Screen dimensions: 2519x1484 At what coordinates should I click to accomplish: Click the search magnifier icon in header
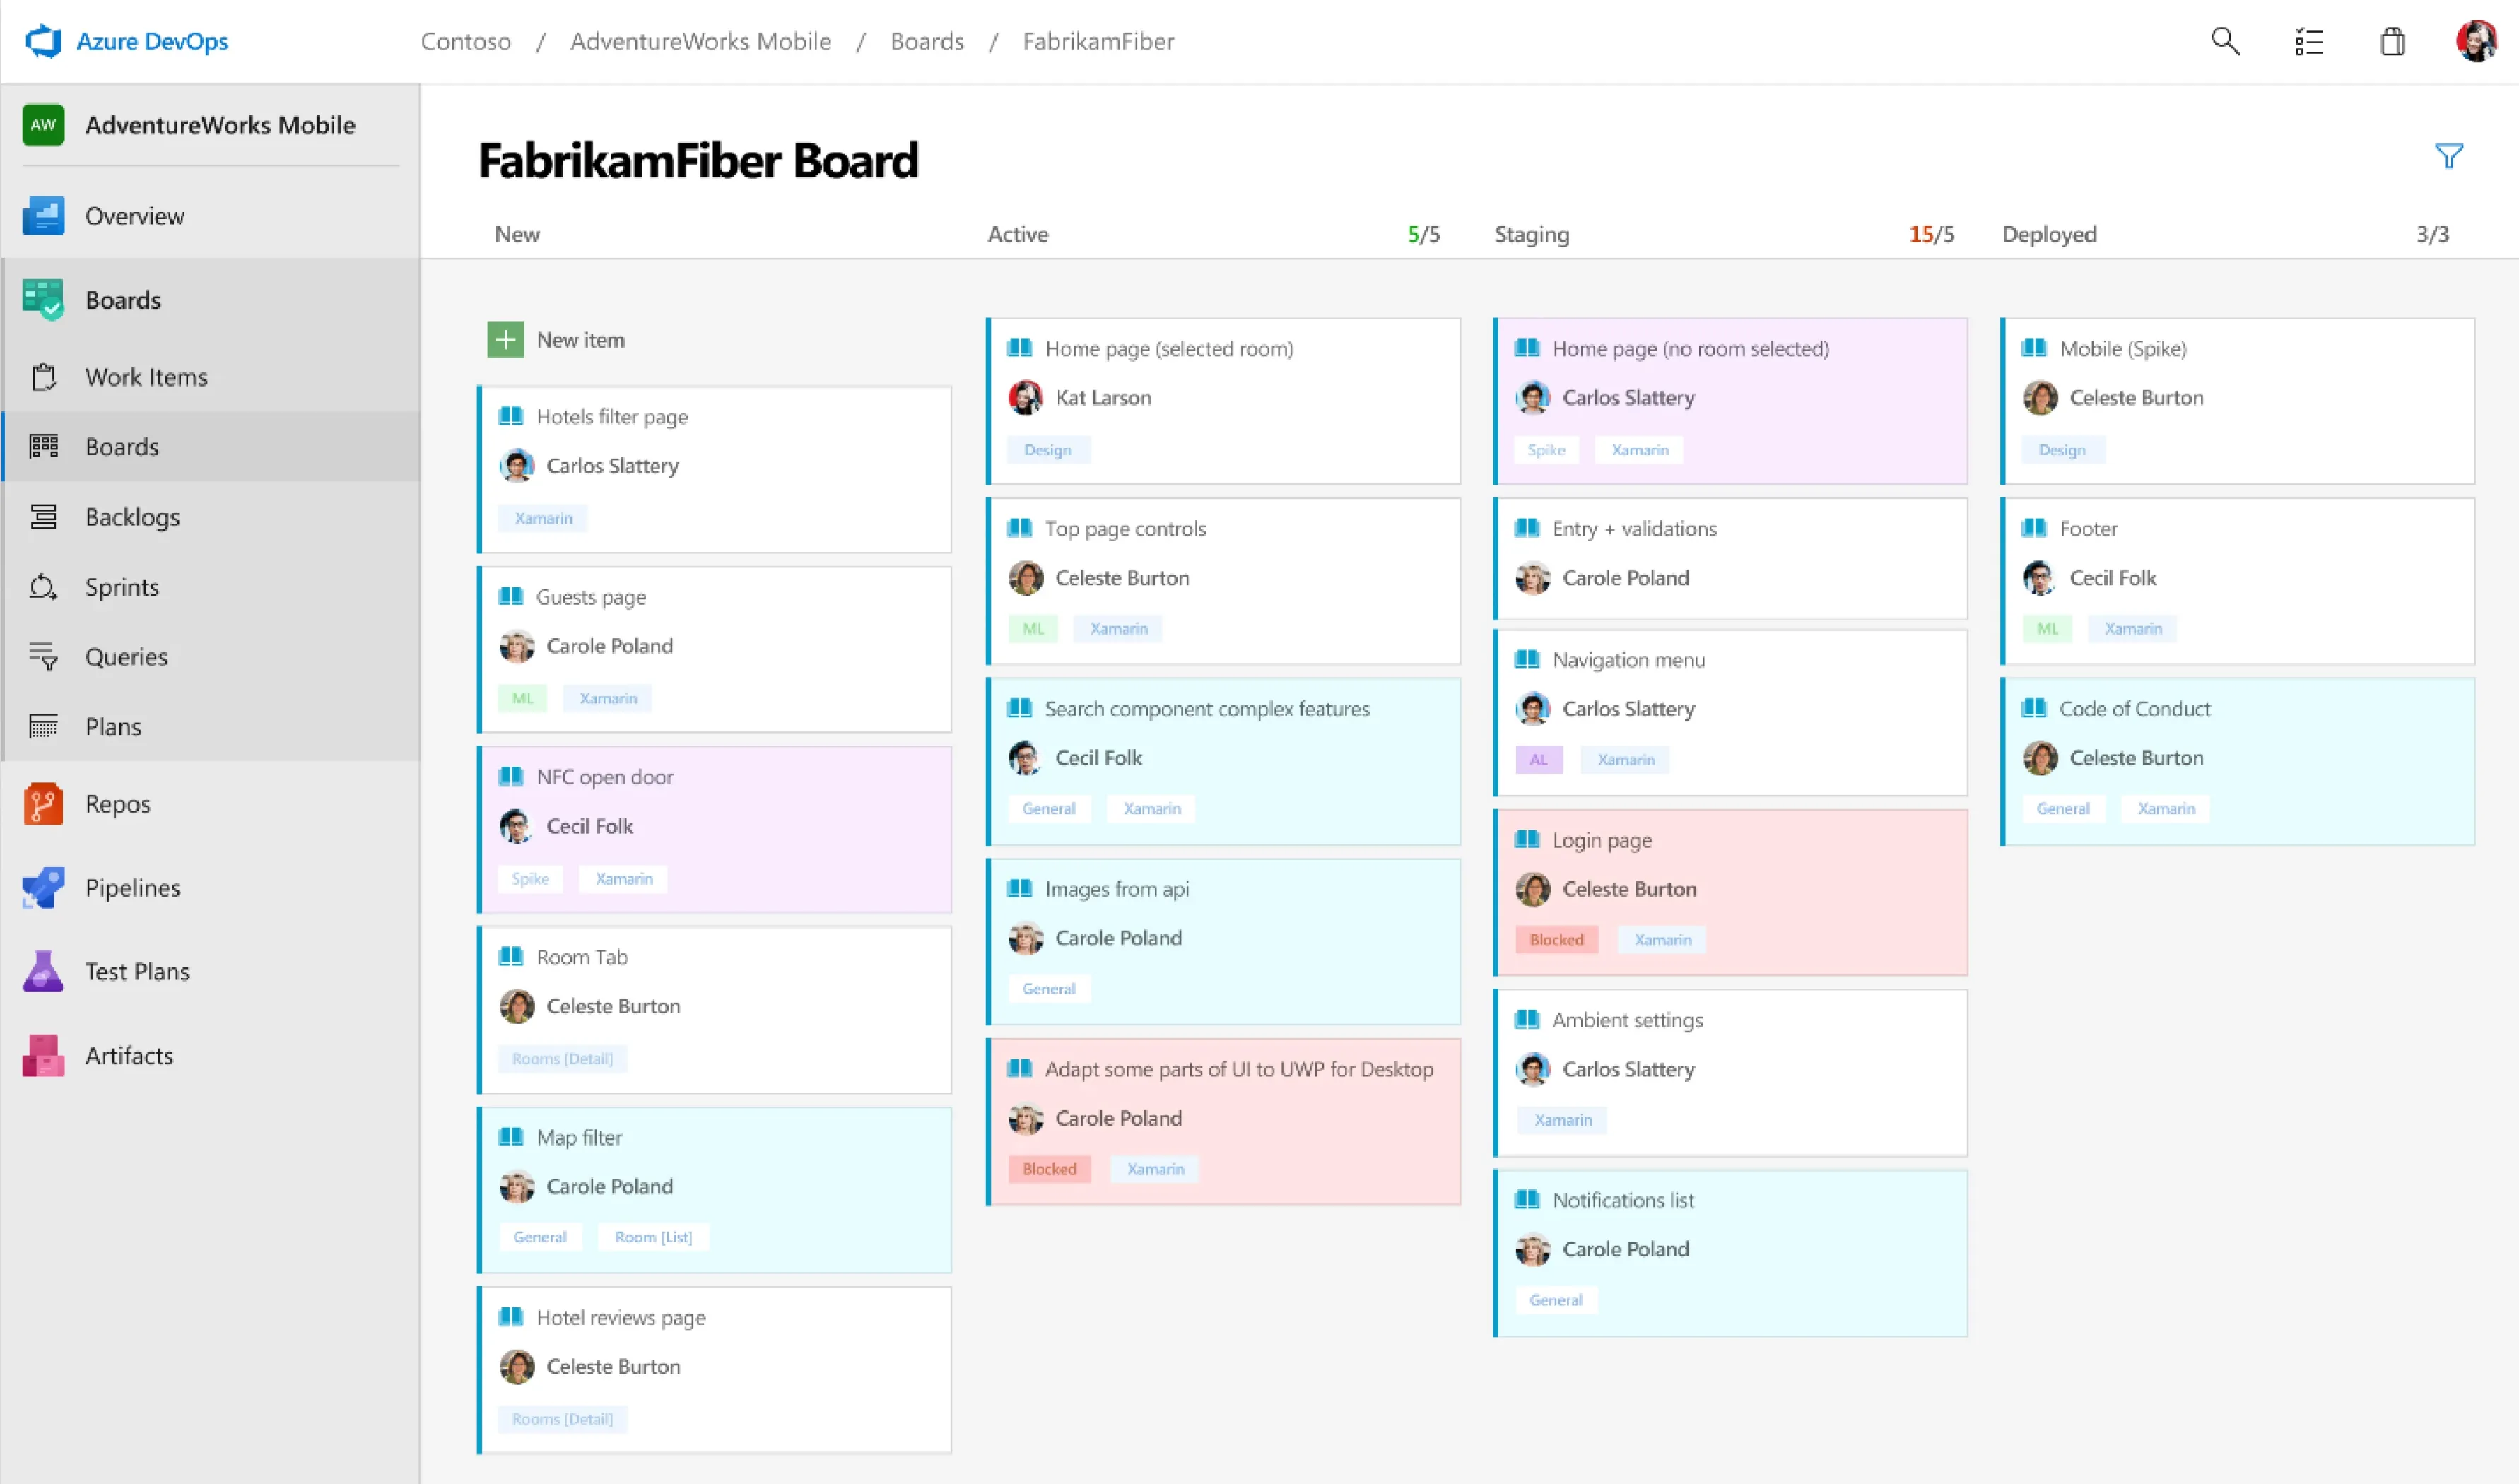[x=2224, y=41]
